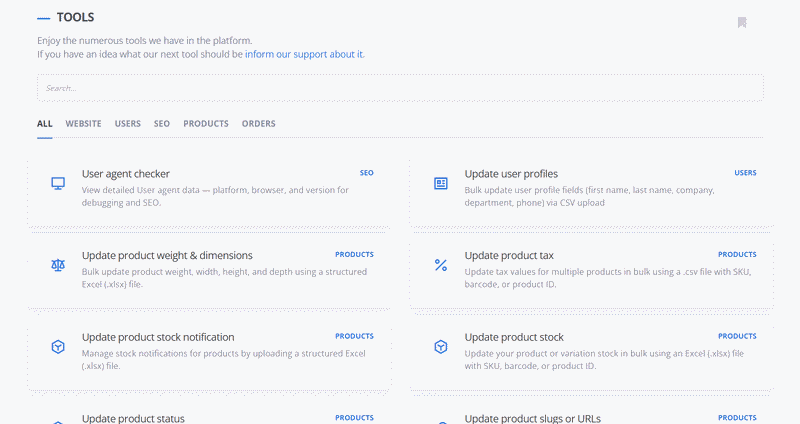
Task: Click 'Enjoy the numerous tools' intro text
Action: [144, 41]
